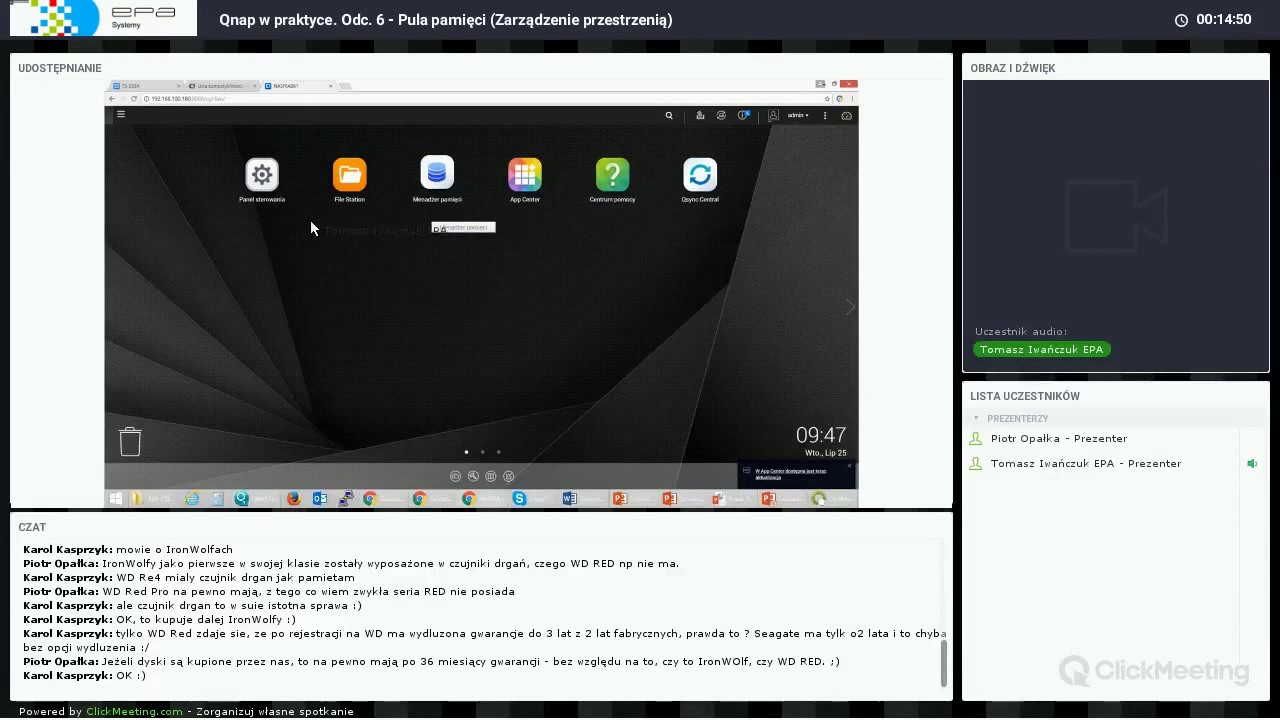Go to second desktop page dot

pos(482,452)
